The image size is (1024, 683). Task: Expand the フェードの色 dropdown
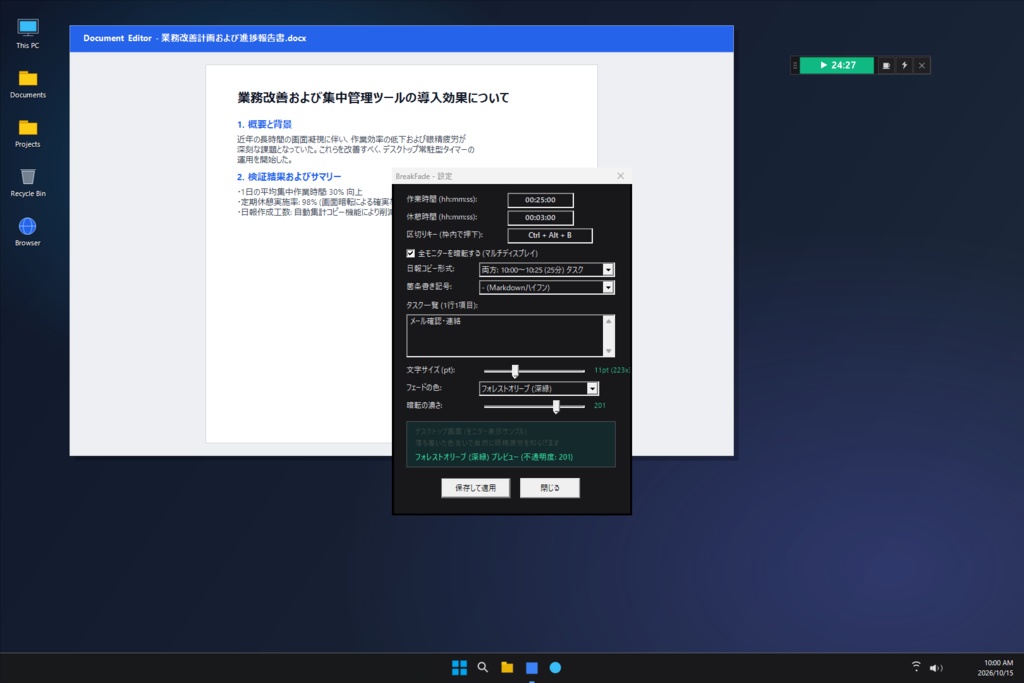592,389
